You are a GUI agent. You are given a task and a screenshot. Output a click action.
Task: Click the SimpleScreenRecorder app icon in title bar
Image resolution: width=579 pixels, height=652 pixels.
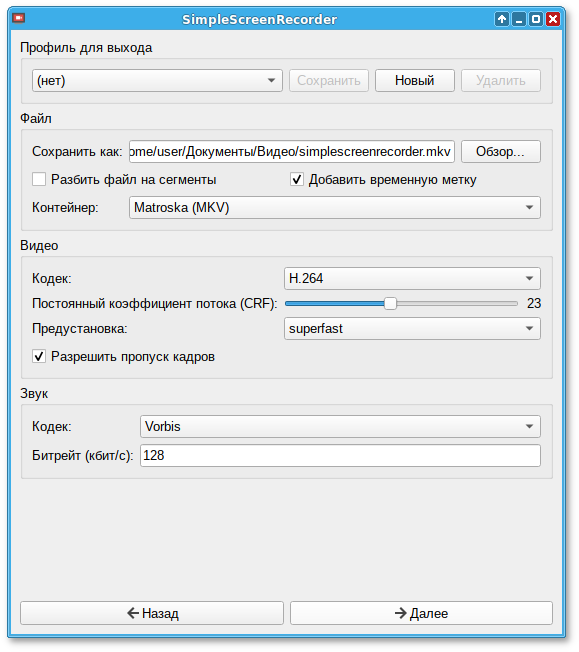tap(19, 18)
